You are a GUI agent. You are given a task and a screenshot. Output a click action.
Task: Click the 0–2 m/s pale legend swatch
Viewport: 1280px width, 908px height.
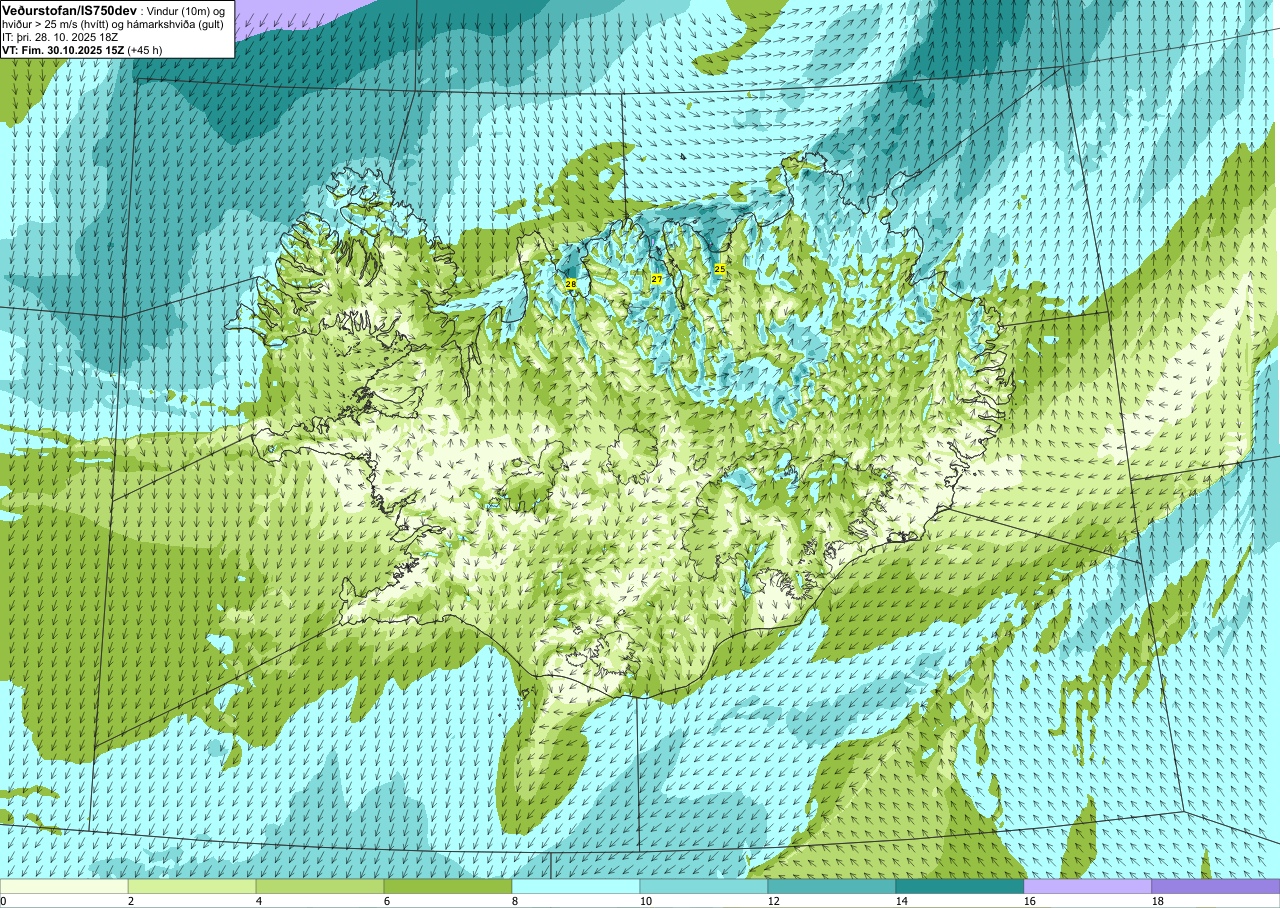[x=64, y=886]
